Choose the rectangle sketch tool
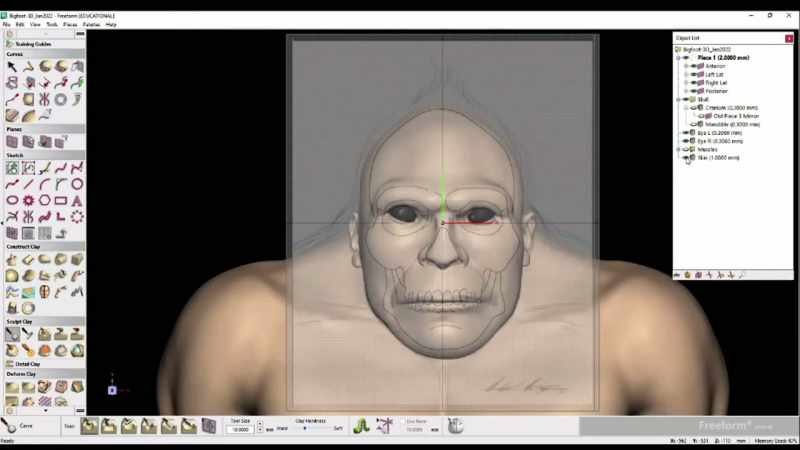This screenshot has width=800, height=450. [61, 201]
